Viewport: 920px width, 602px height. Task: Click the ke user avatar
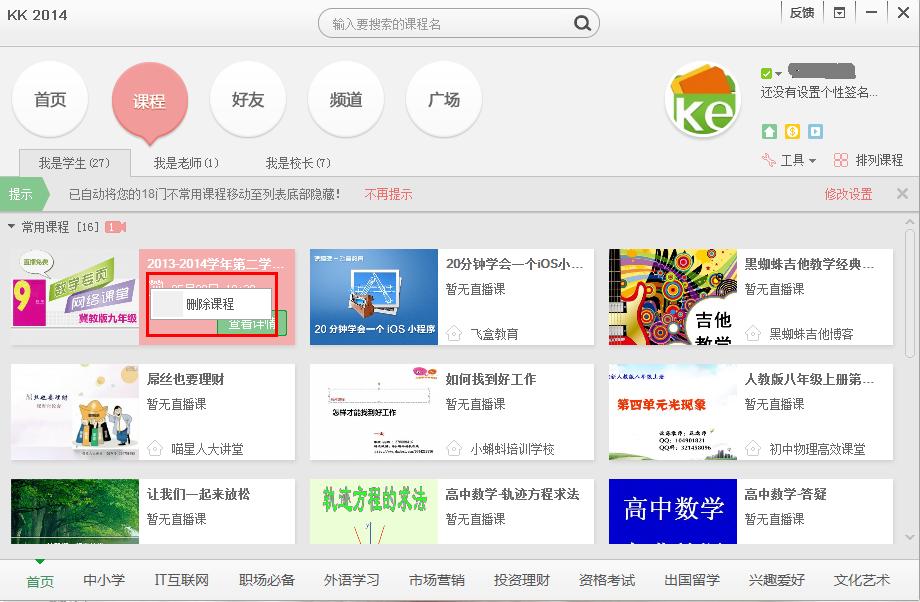click(703, 99)
